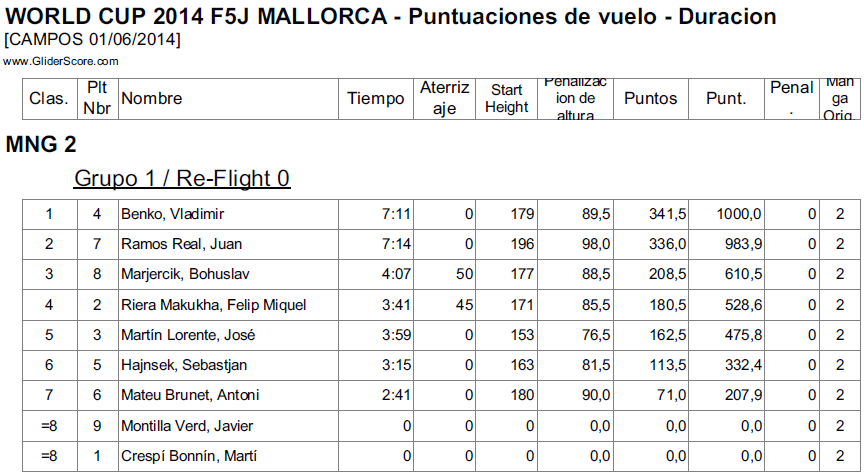
Task: Click the Puntos column header
Action: click(x=650, y=98)
